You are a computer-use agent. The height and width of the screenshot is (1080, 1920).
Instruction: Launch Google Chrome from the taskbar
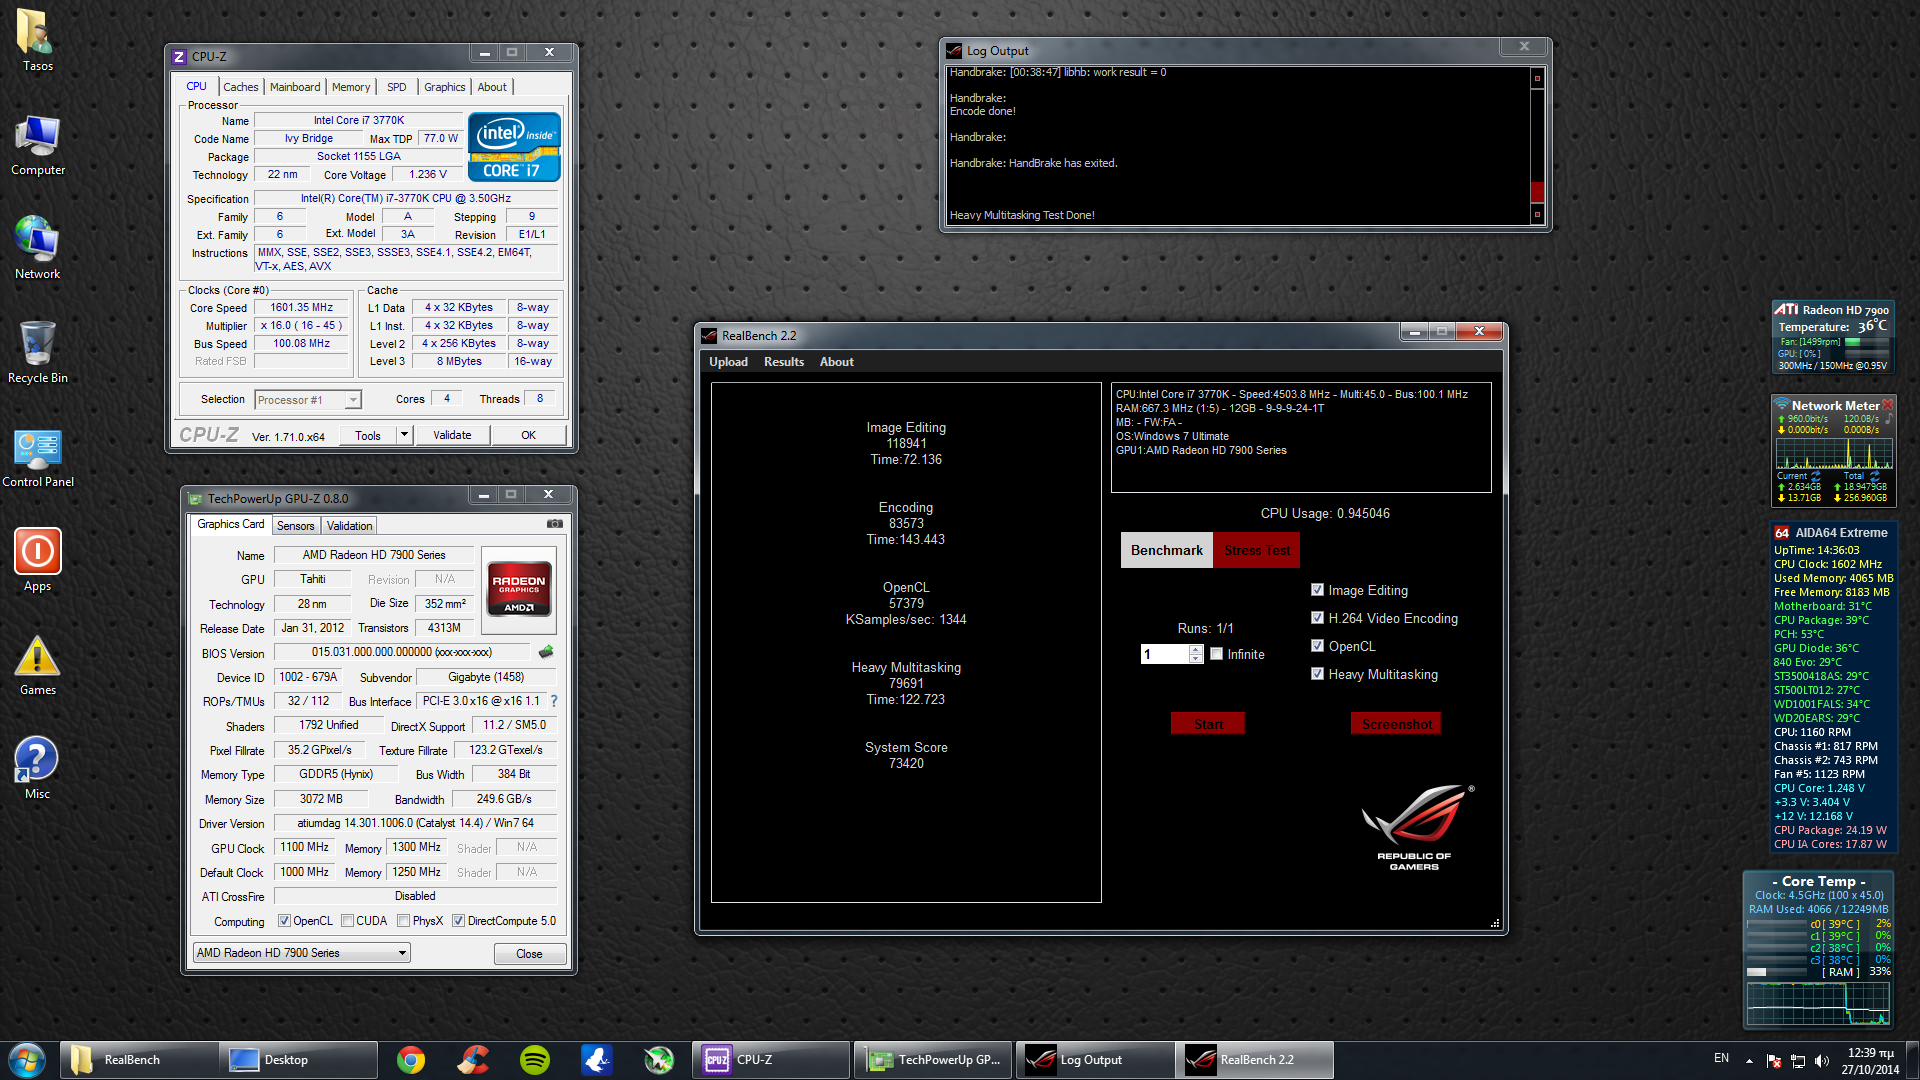click(410, 1060)
